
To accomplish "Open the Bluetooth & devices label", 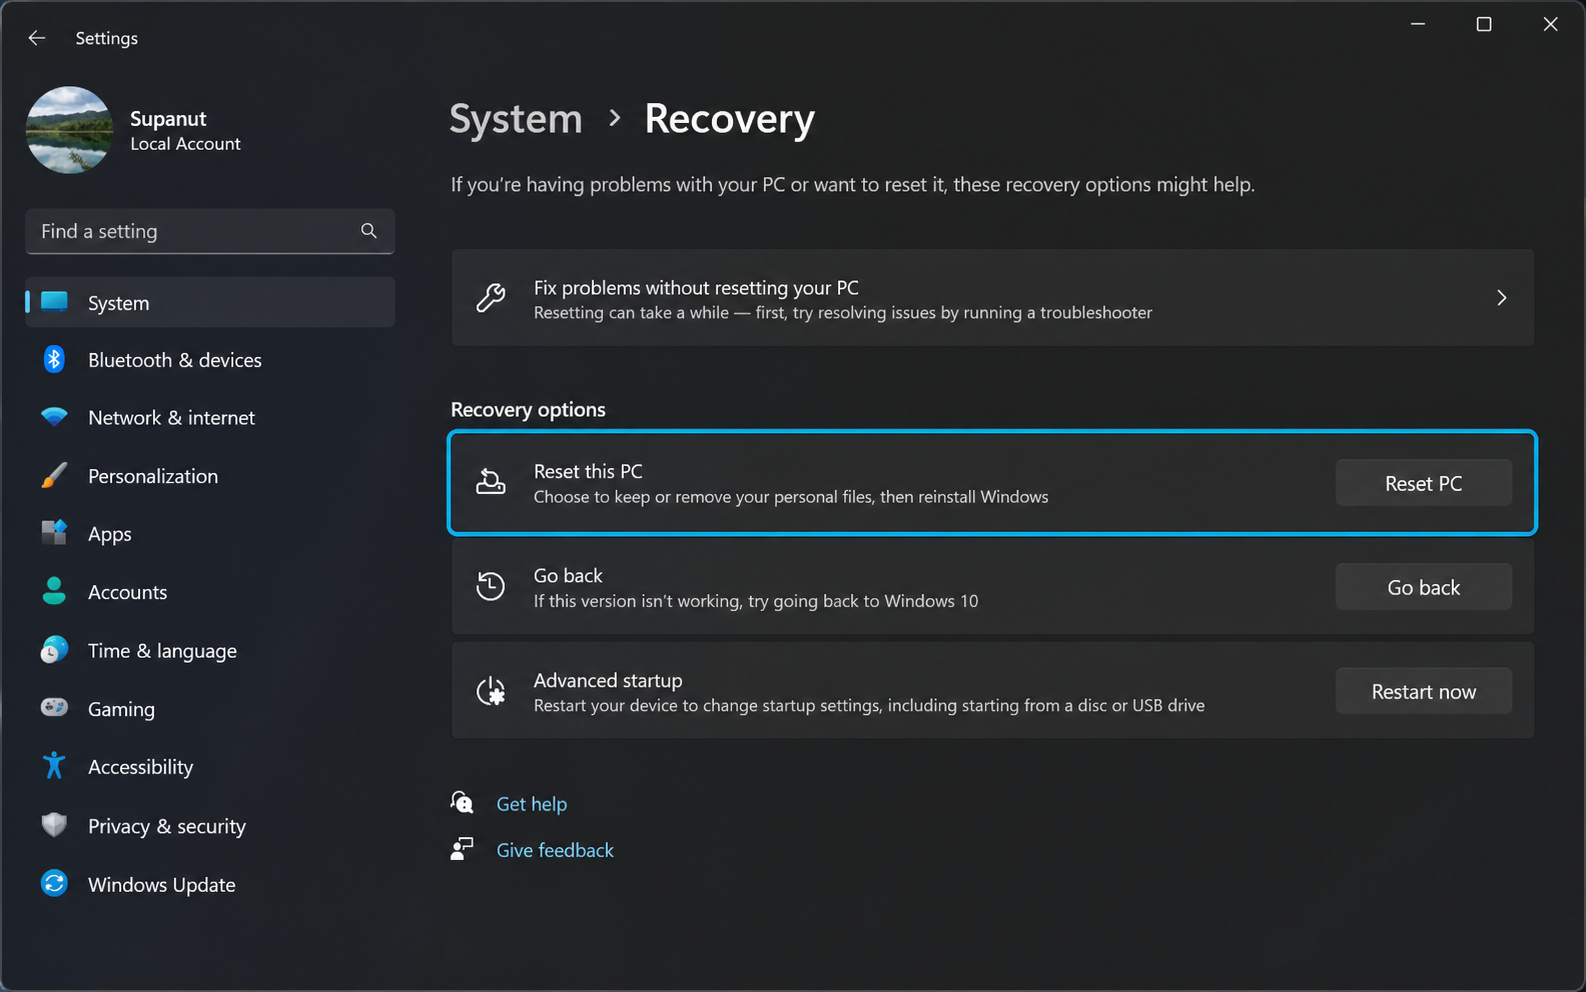I will [x=175, y=360].
